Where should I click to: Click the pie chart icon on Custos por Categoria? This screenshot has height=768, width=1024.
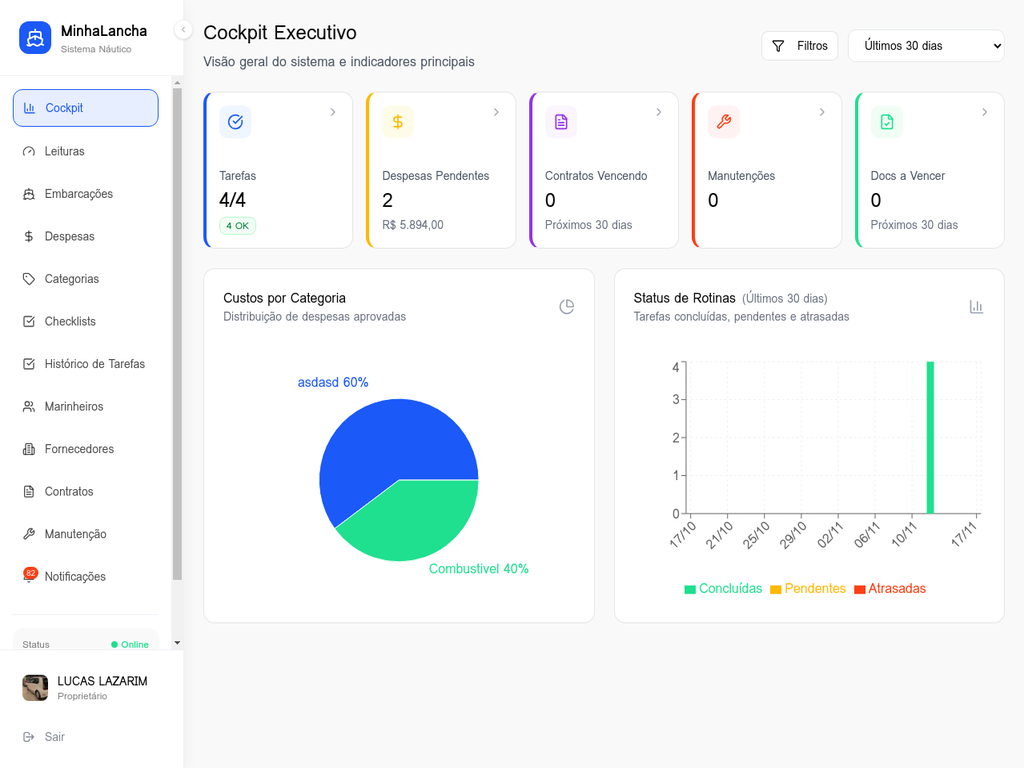tap(567, 307)
